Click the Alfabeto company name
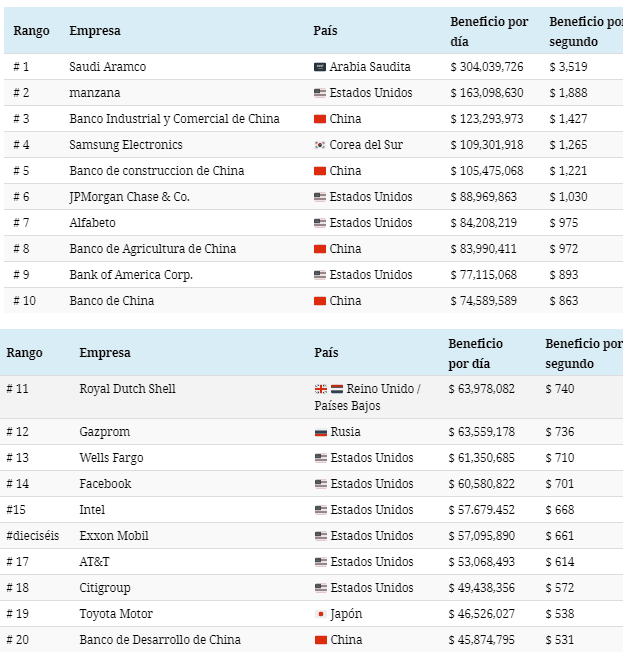Image resolution: width=623 pixels, height=660 pixels. coord(92,223)
